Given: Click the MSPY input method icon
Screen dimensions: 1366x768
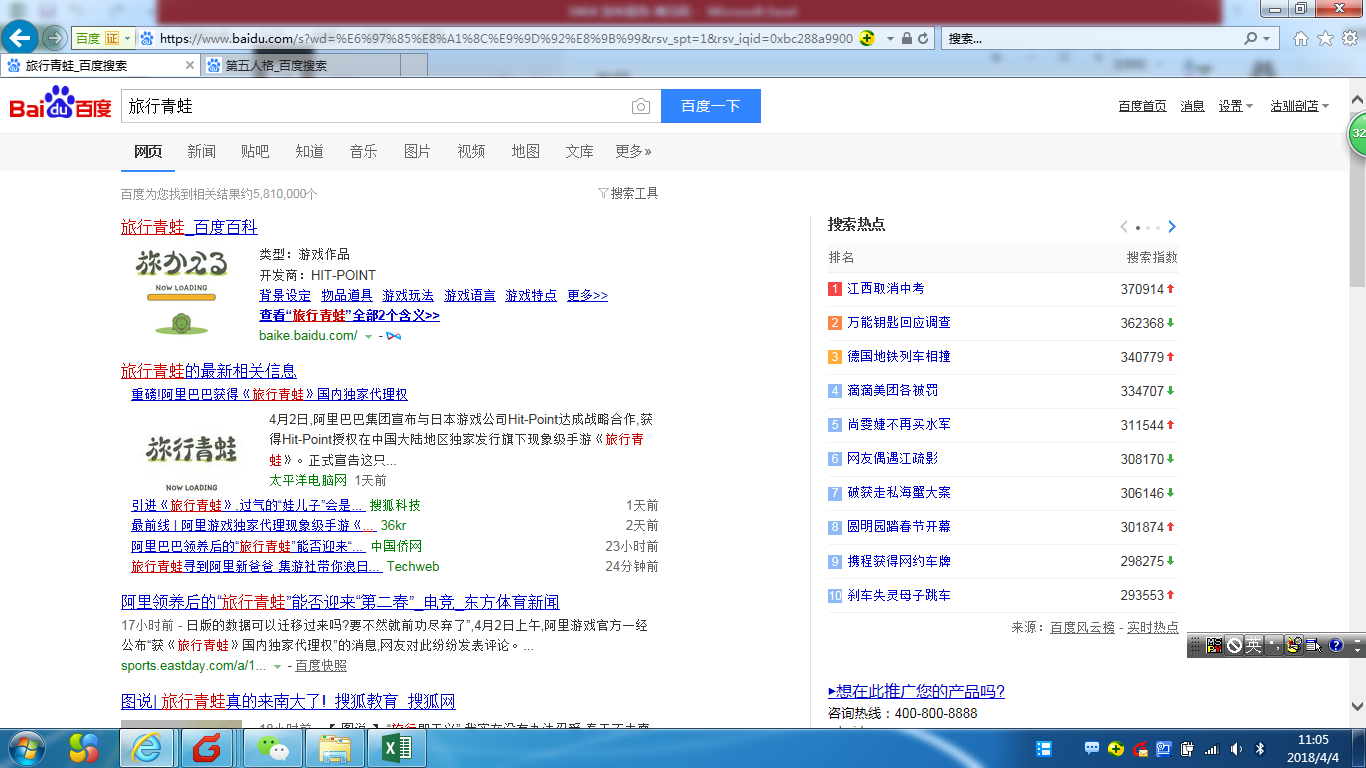Looking at the screenshot, I should click(x=1215, y=646).
